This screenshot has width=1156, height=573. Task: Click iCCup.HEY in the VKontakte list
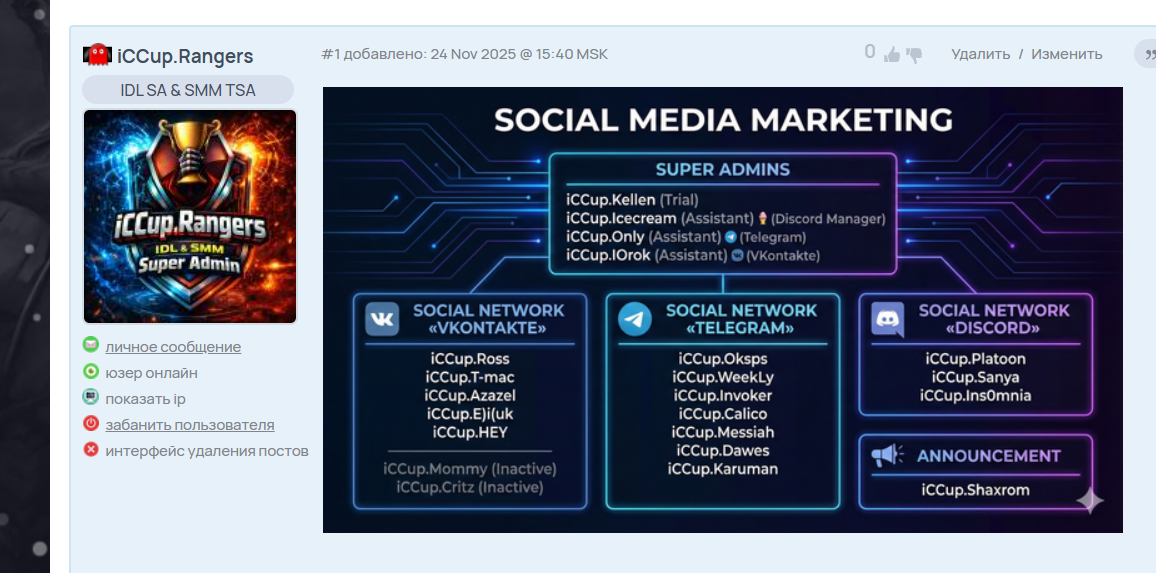470,432
